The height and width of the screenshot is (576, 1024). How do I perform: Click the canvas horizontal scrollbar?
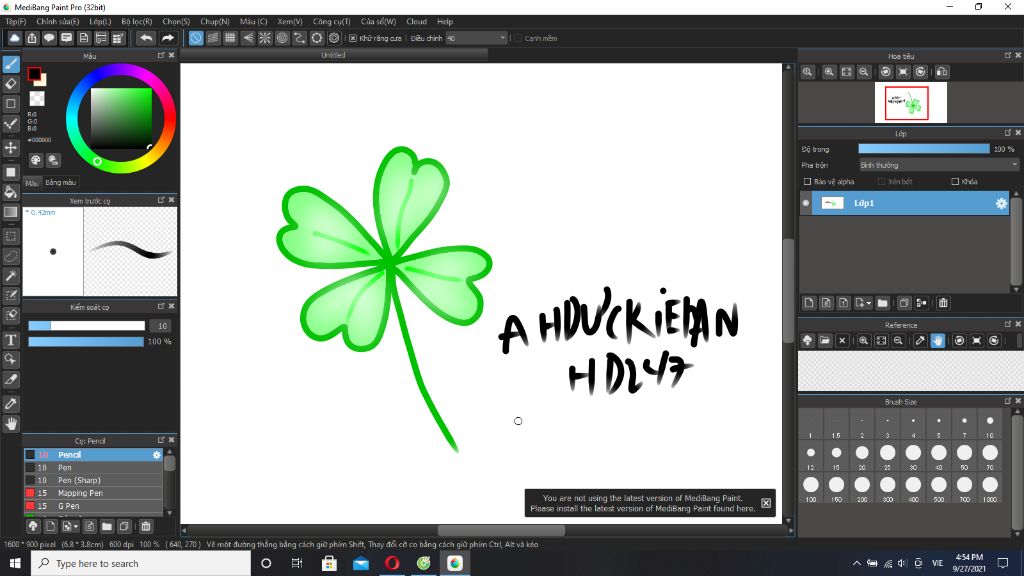click(x=502, y=530)
